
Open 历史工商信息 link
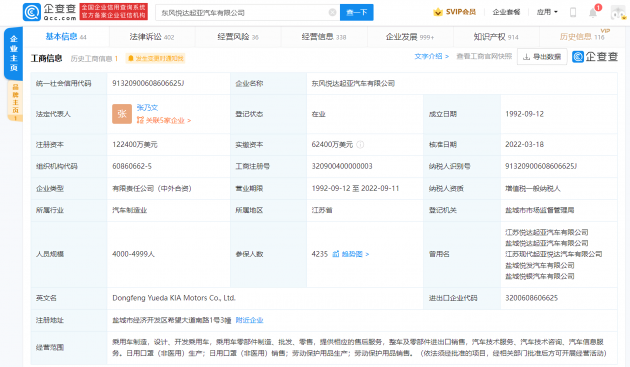click(x=94, y=59)
